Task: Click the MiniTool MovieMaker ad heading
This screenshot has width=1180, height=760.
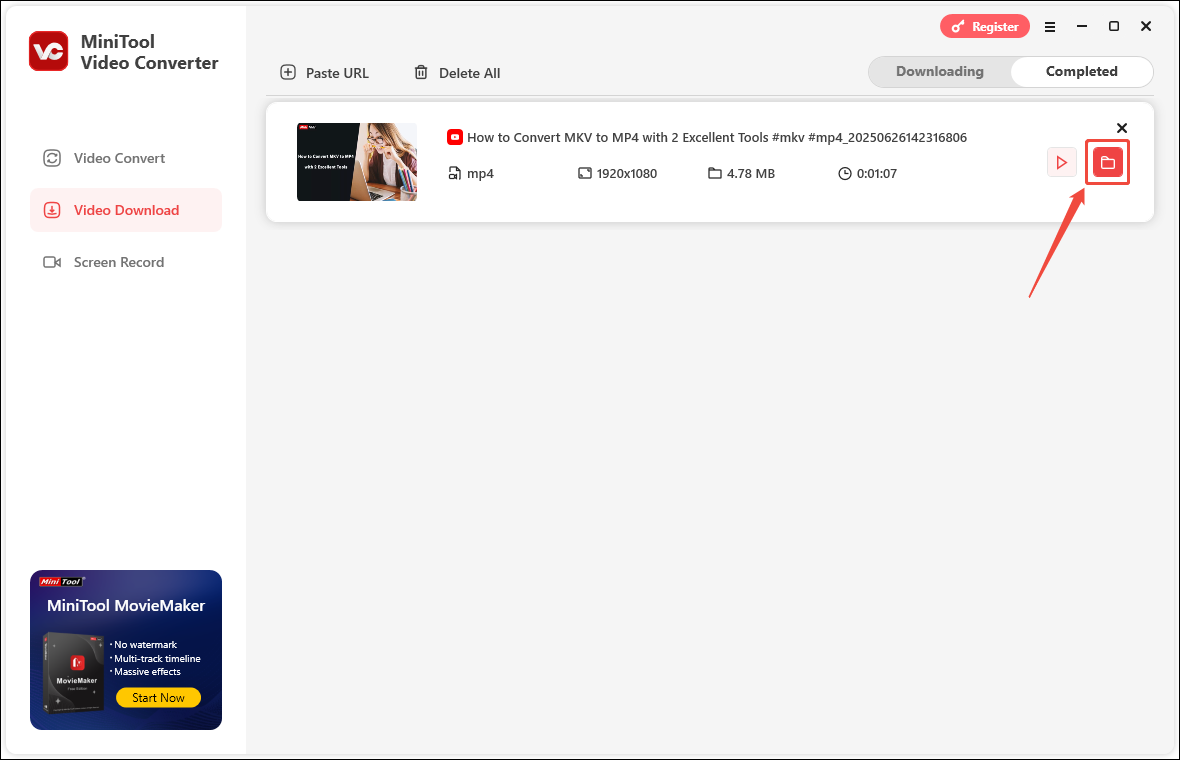Action: [x=126, y=606]
